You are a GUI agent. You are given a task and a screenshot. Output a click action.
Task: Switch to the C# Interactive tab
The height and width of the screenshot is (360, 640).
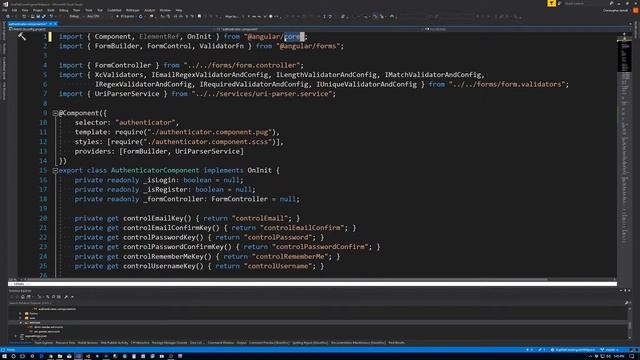point(140,343)
